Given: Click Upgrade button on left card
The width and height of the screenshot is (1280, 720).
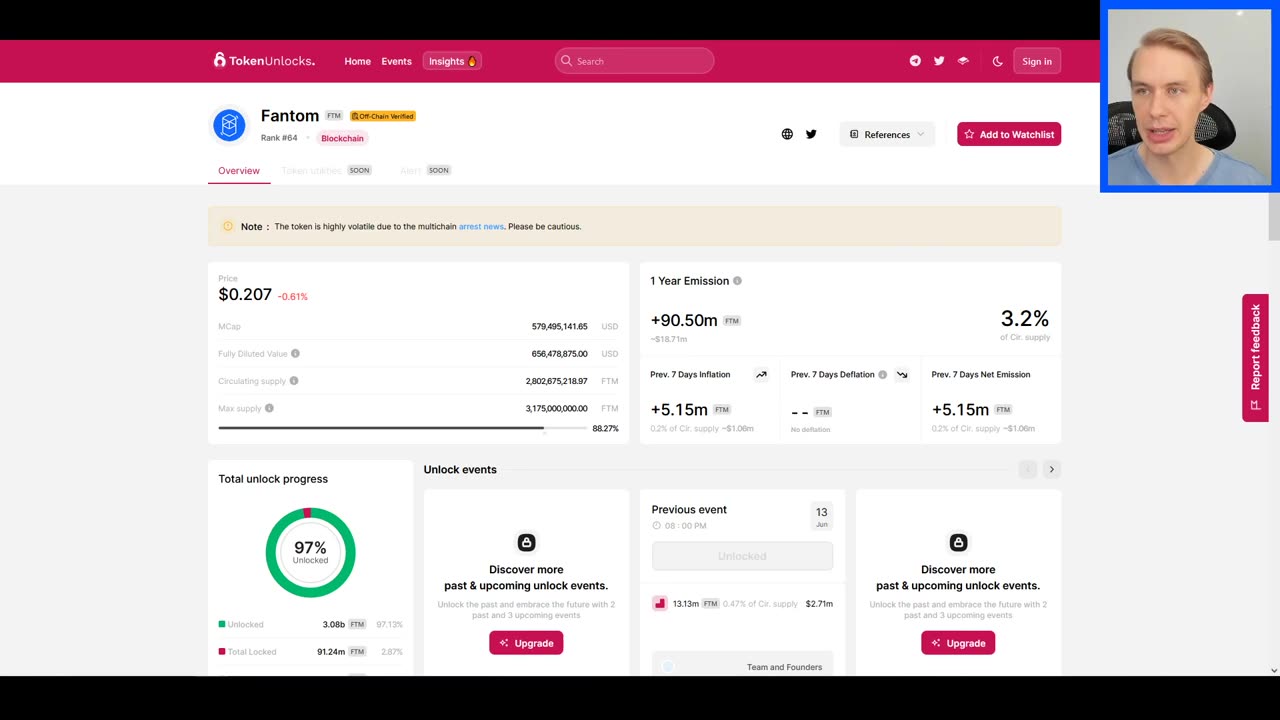Looking at the screenshot, I should pyautogui.click(x=526, y=643).
